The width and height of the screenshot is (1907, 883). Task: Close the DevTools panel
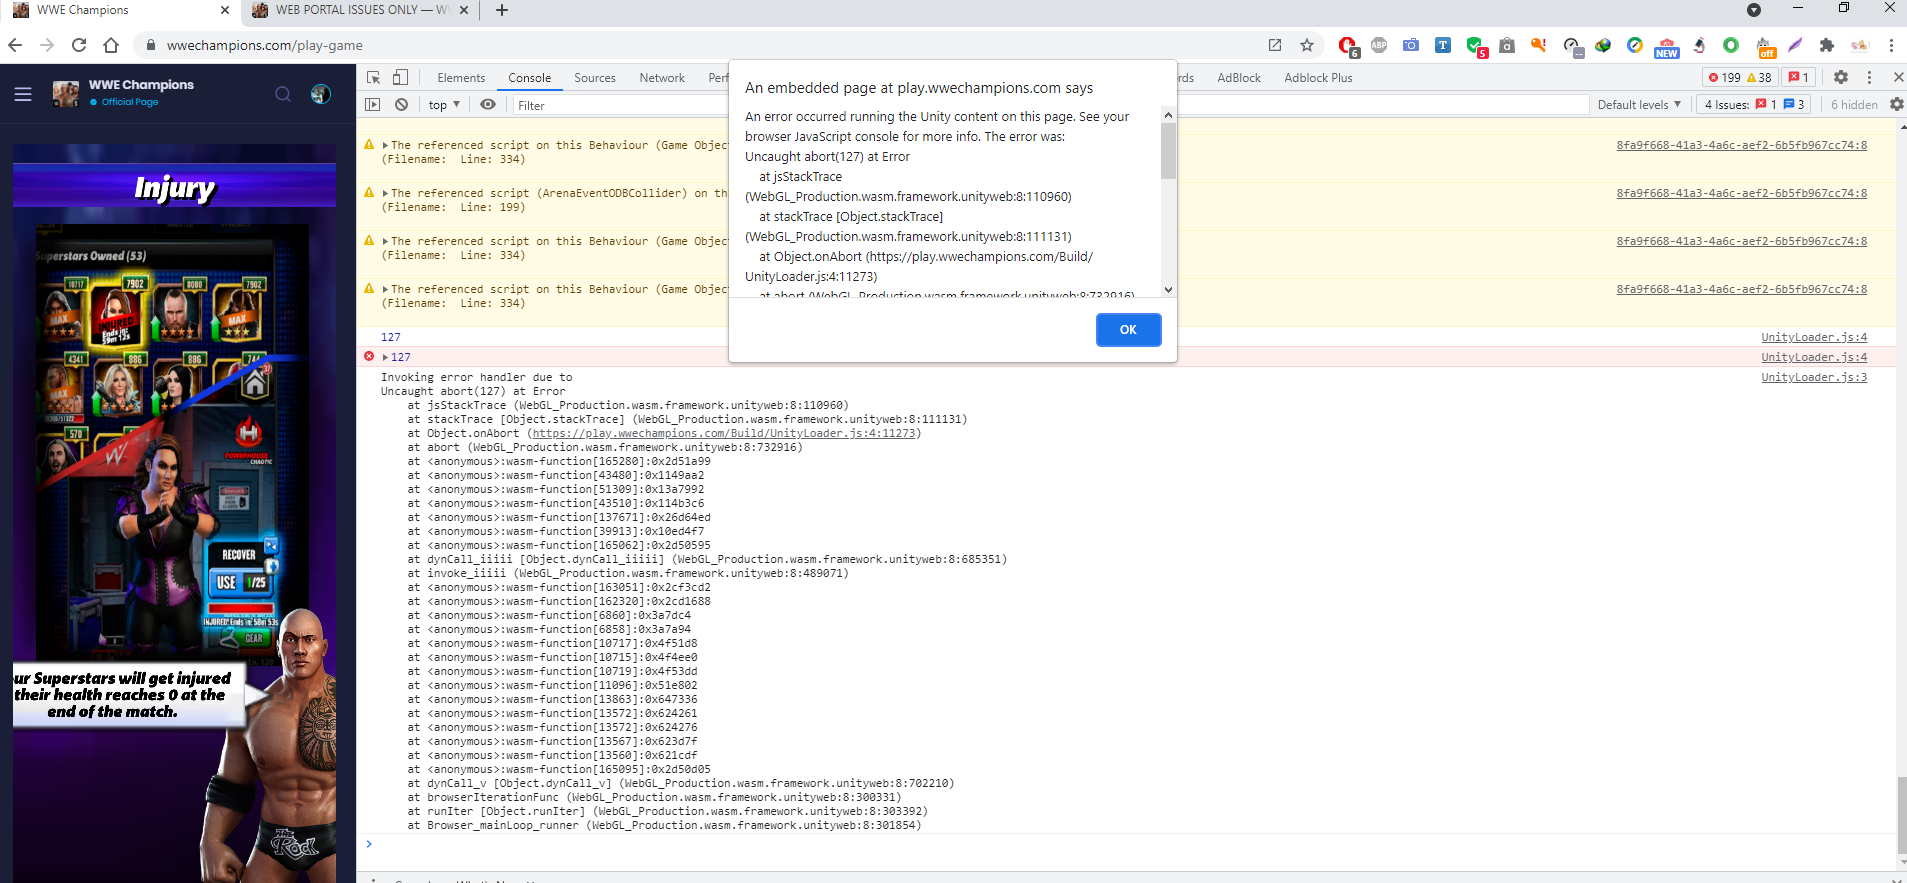(1898, 77)
